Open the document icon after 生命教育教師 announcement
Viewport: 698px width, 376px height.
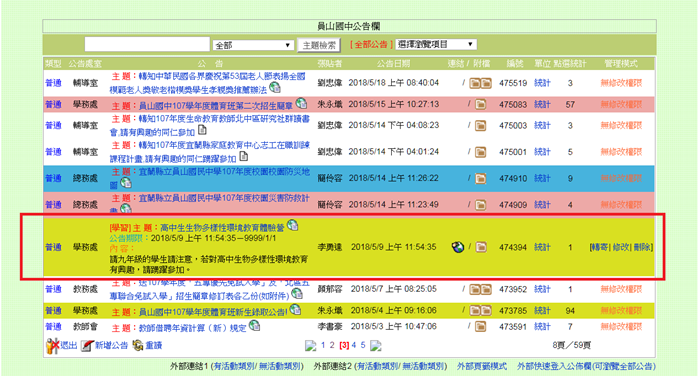tap(202, 130)
